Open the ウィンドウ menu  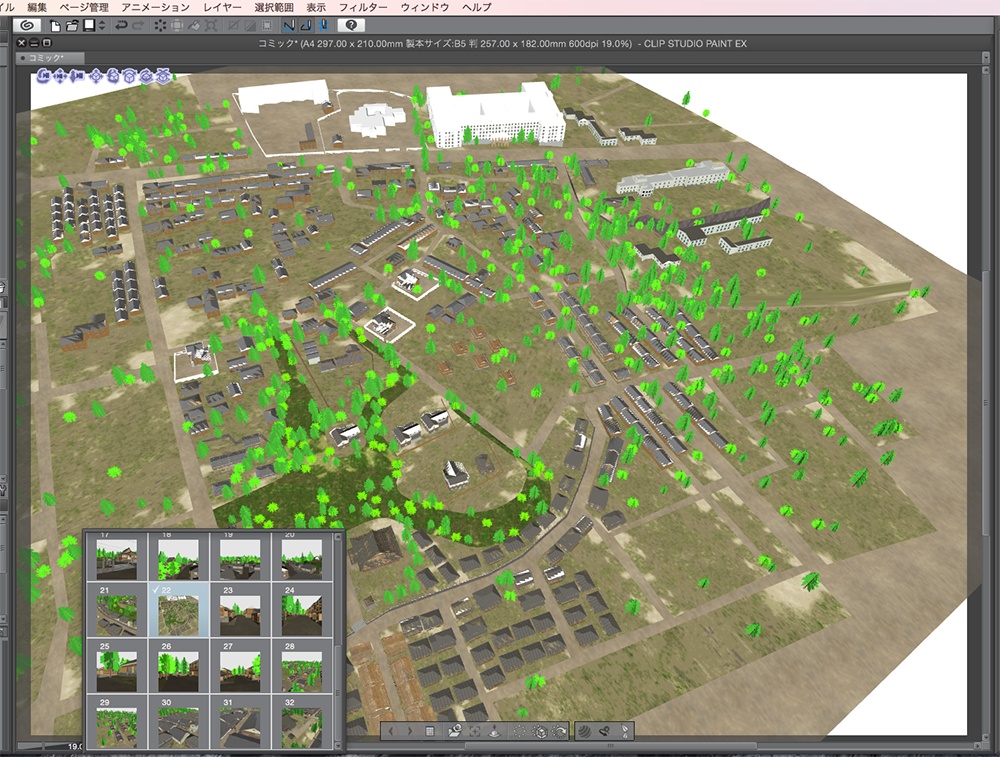tap(425, 7)
